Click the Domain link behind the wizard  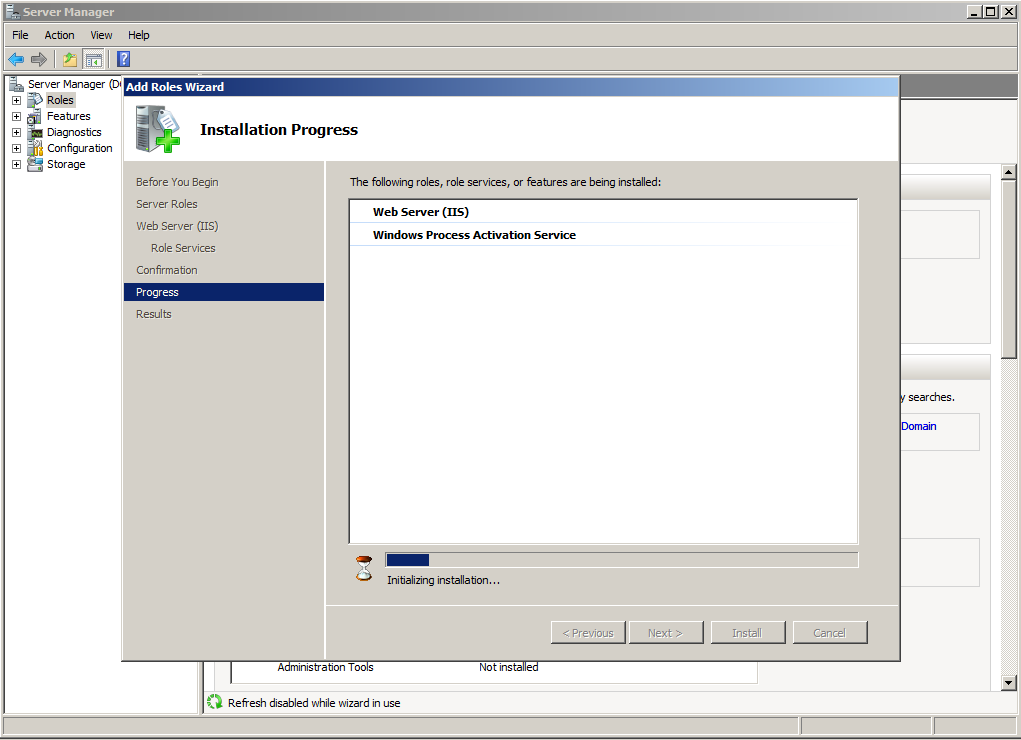[x=919, y=426]
